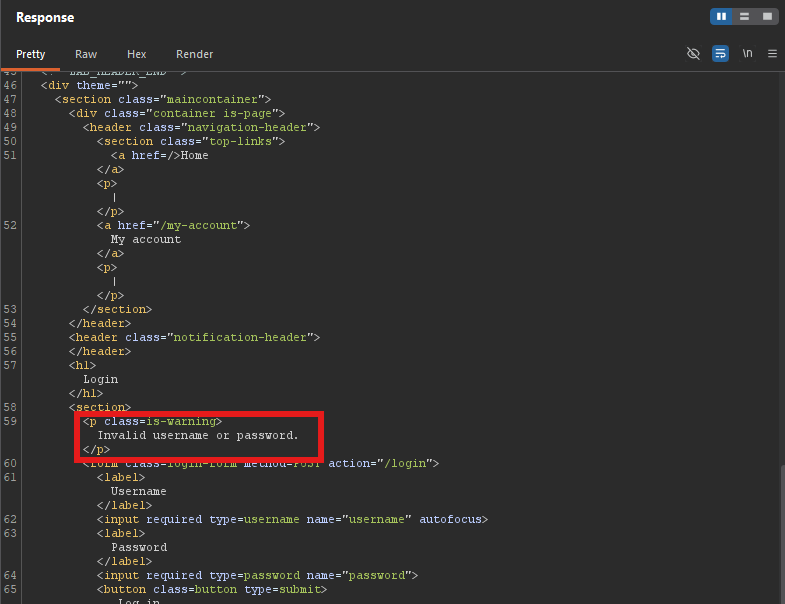Click the '<h1>' opening tag line

[82, 365]
